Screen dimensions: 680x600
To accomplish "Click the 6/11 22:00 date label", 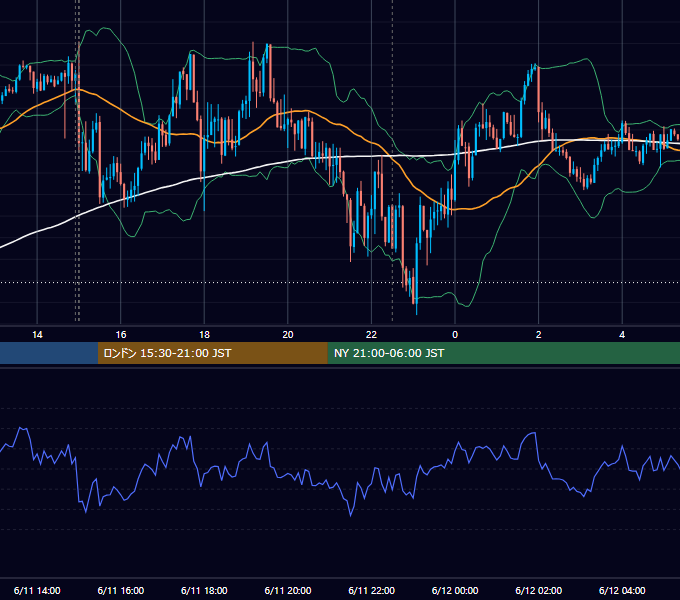I will click(372, 590).
